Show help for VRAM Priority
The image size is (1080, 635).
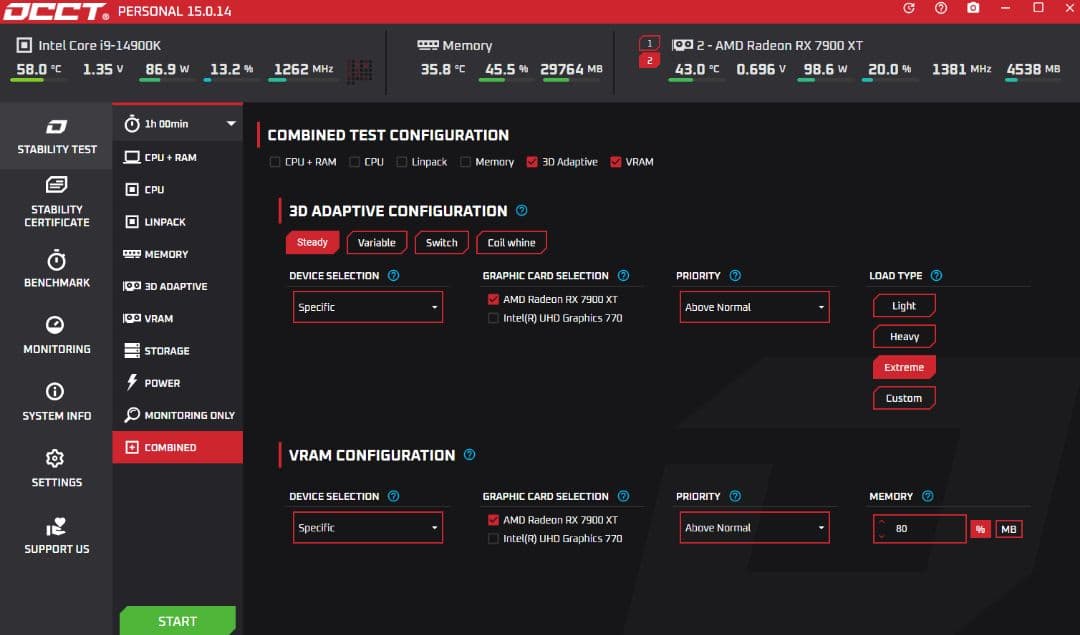click(x=735, y=496)
